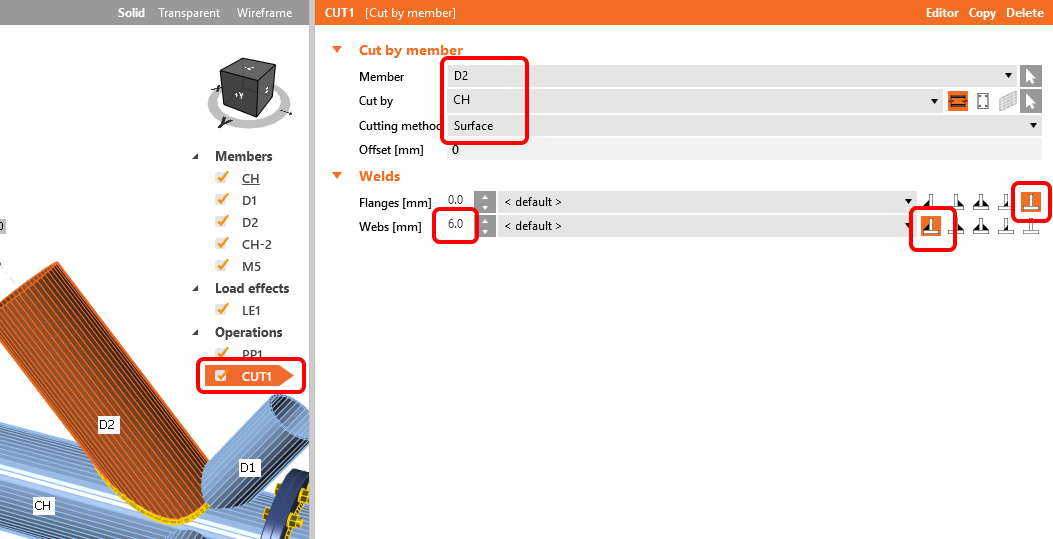1053x539 pixels.
Task: Open Flanges weld material default dropdown
Action: pyautogui.click(x=707, y=201)
